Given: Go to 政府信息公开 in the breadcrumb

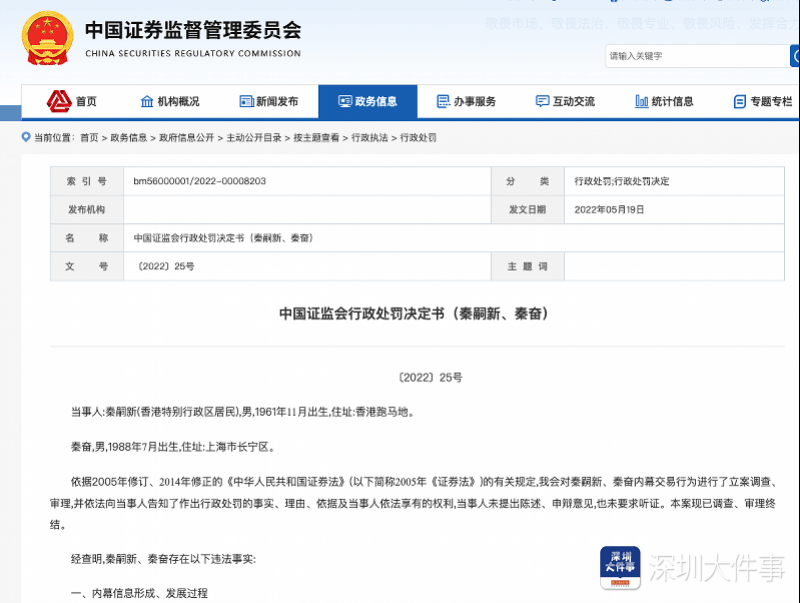Looking at the screenshot, I should click(186, 138).
